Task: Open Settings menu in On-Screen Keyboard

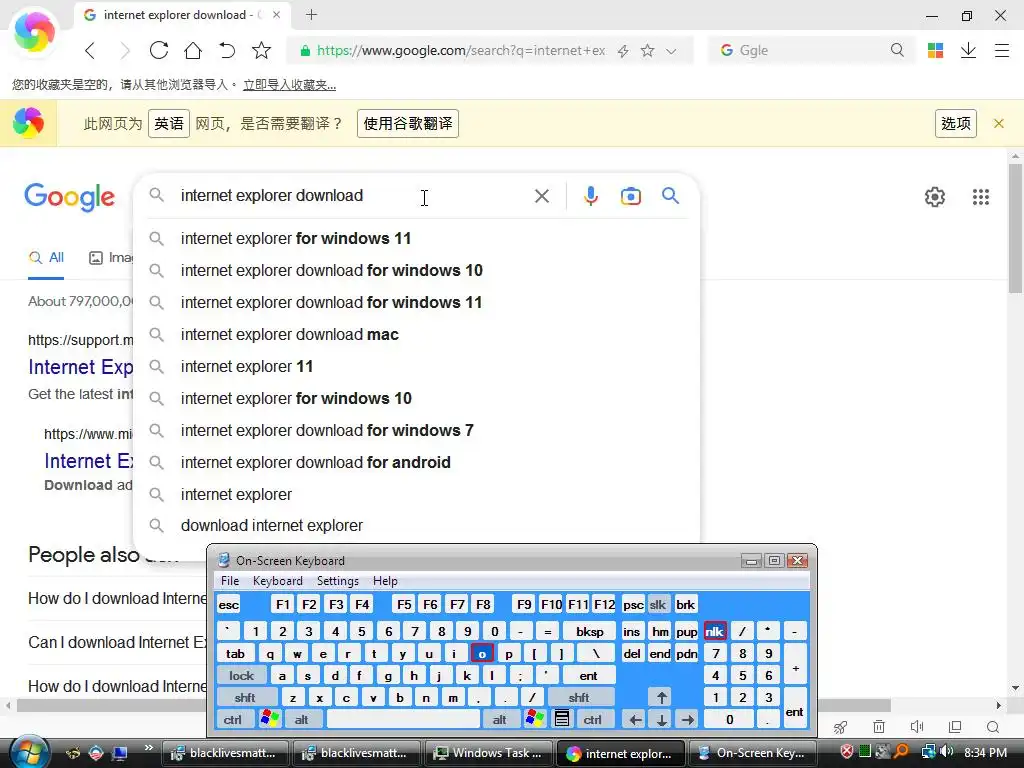Action: [338, 581]
